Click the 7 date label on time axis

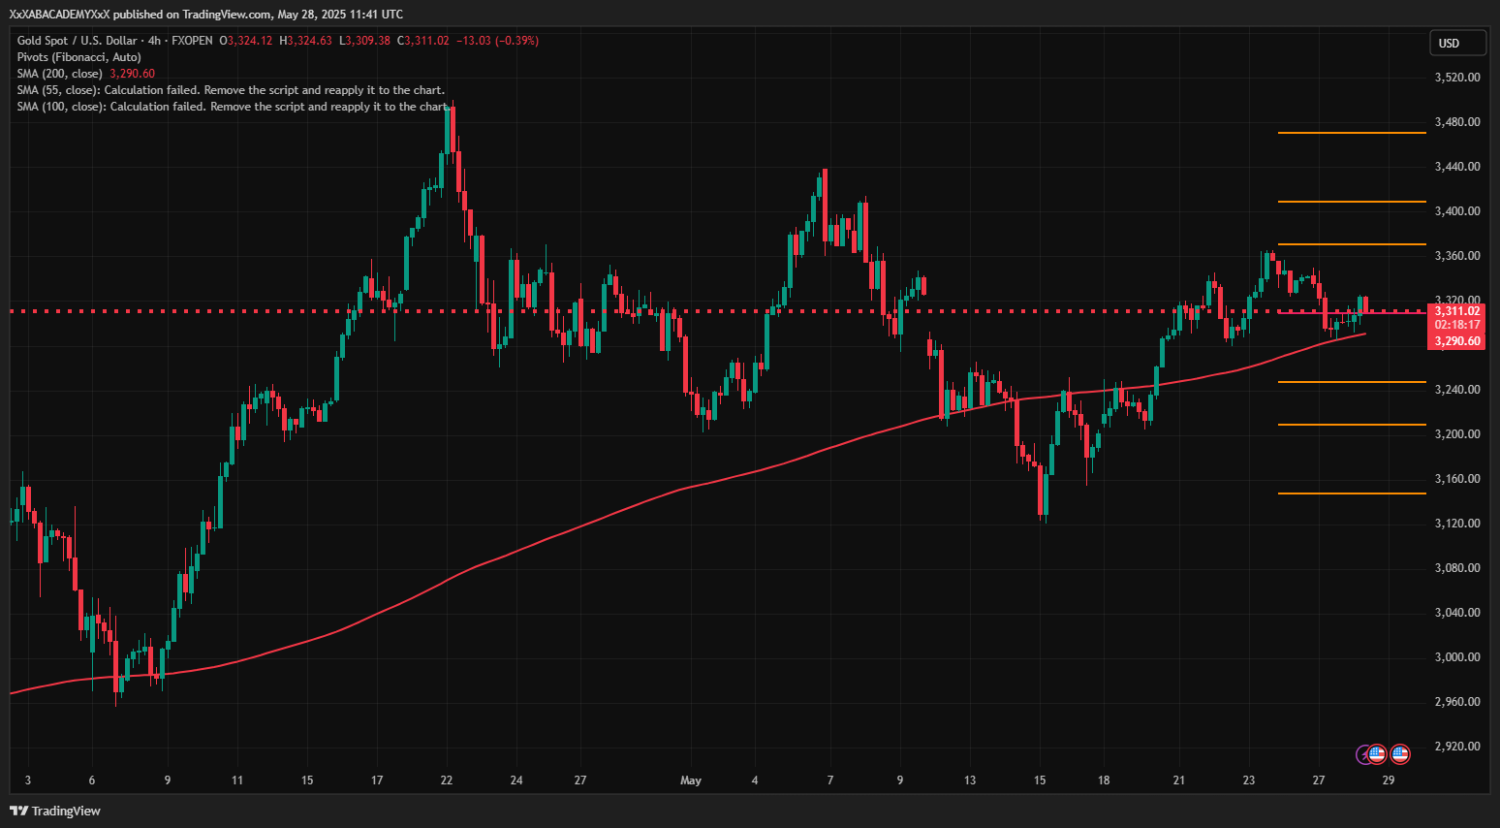pos(830,781)
